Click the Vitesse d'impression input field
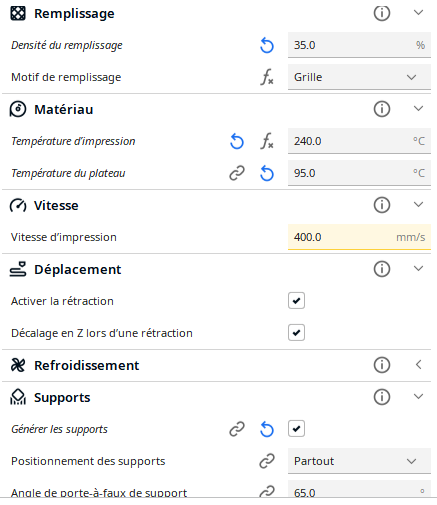 [x=359, y=237]
